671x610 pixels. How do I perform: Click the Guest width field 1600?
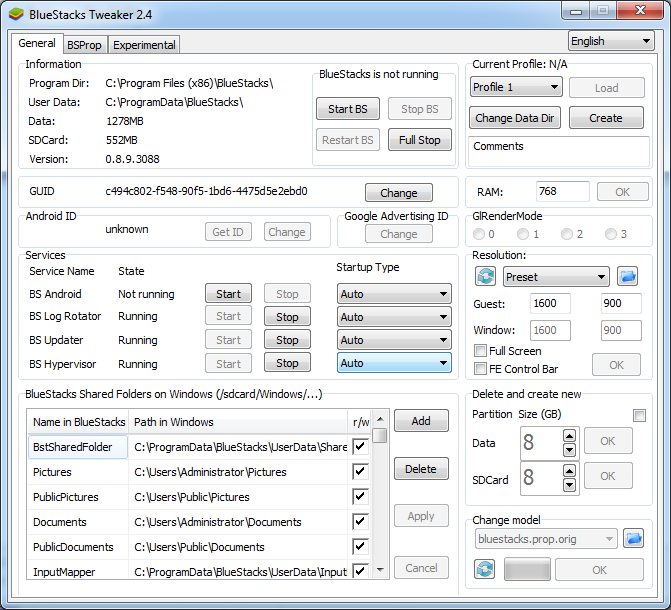[550, 304]
